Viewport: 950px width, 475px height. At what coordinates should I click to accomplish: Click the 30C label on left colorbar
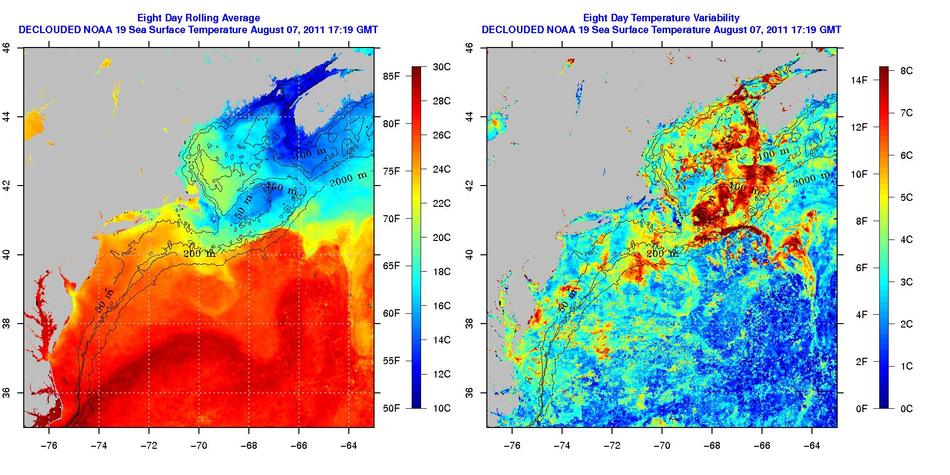pos(443,67)
